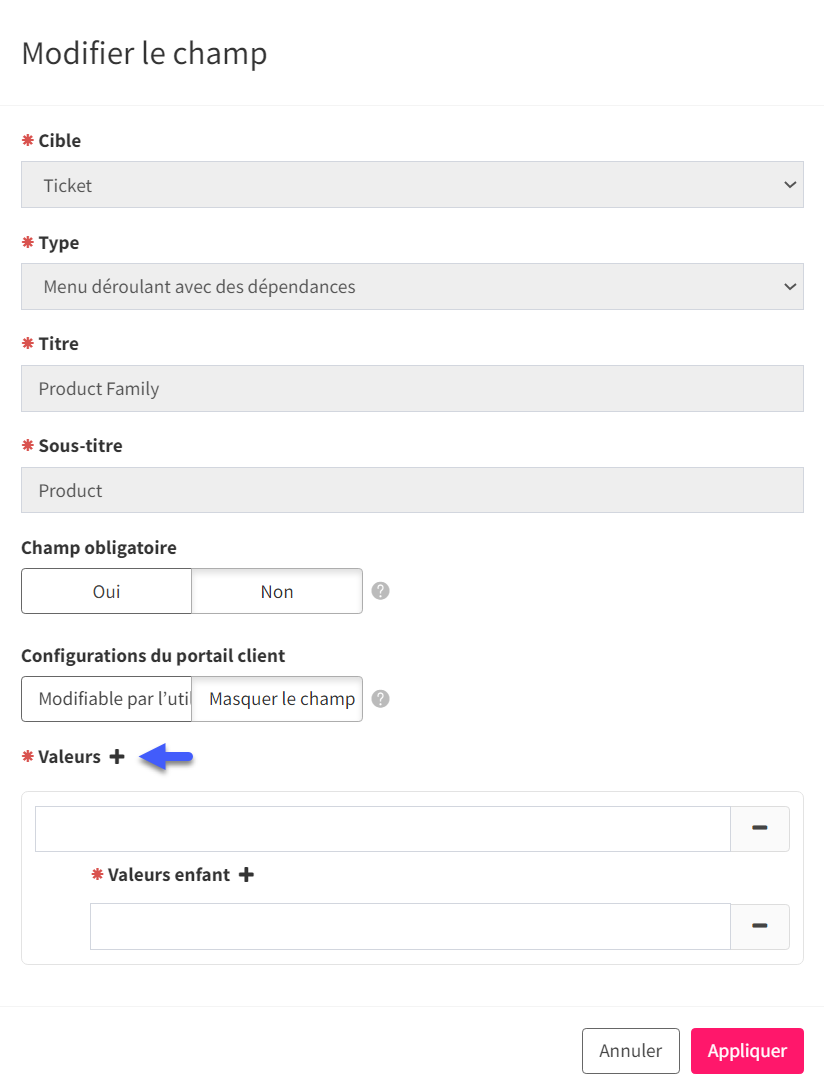Click the Appliquer button
Viewport: 824px width, 1090px height.
748,1051
